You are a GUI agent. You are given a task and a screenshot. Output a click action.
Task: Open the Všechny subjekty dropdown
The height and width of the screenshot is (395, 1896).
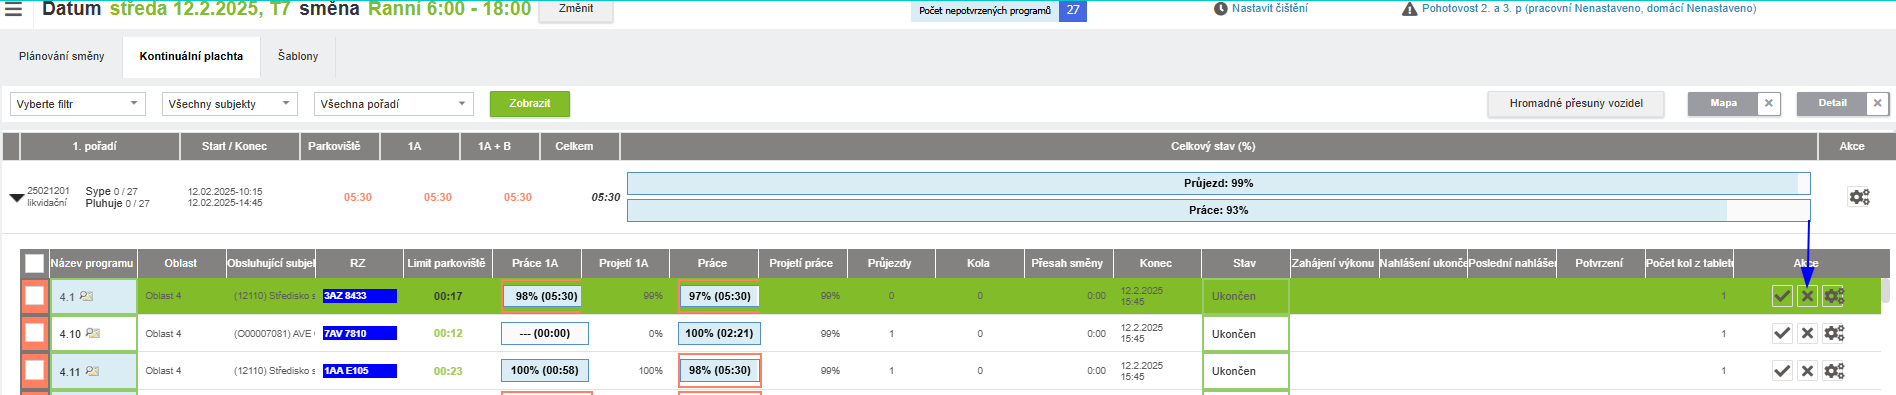pos(230,104)
